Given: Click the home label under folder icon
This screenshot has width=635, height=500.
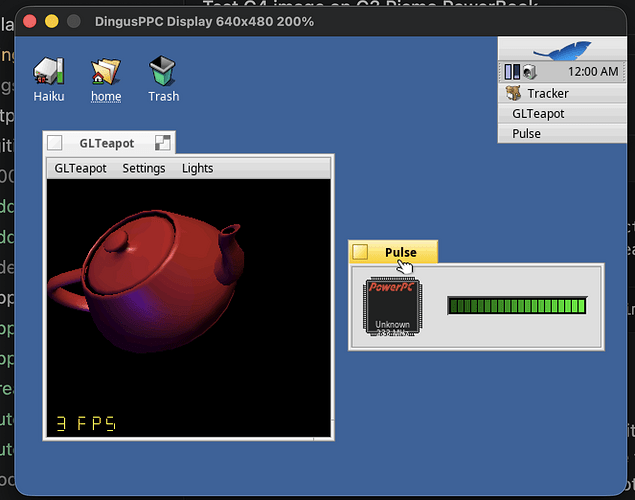Looking at the screenshot, I should click(106, 96).
